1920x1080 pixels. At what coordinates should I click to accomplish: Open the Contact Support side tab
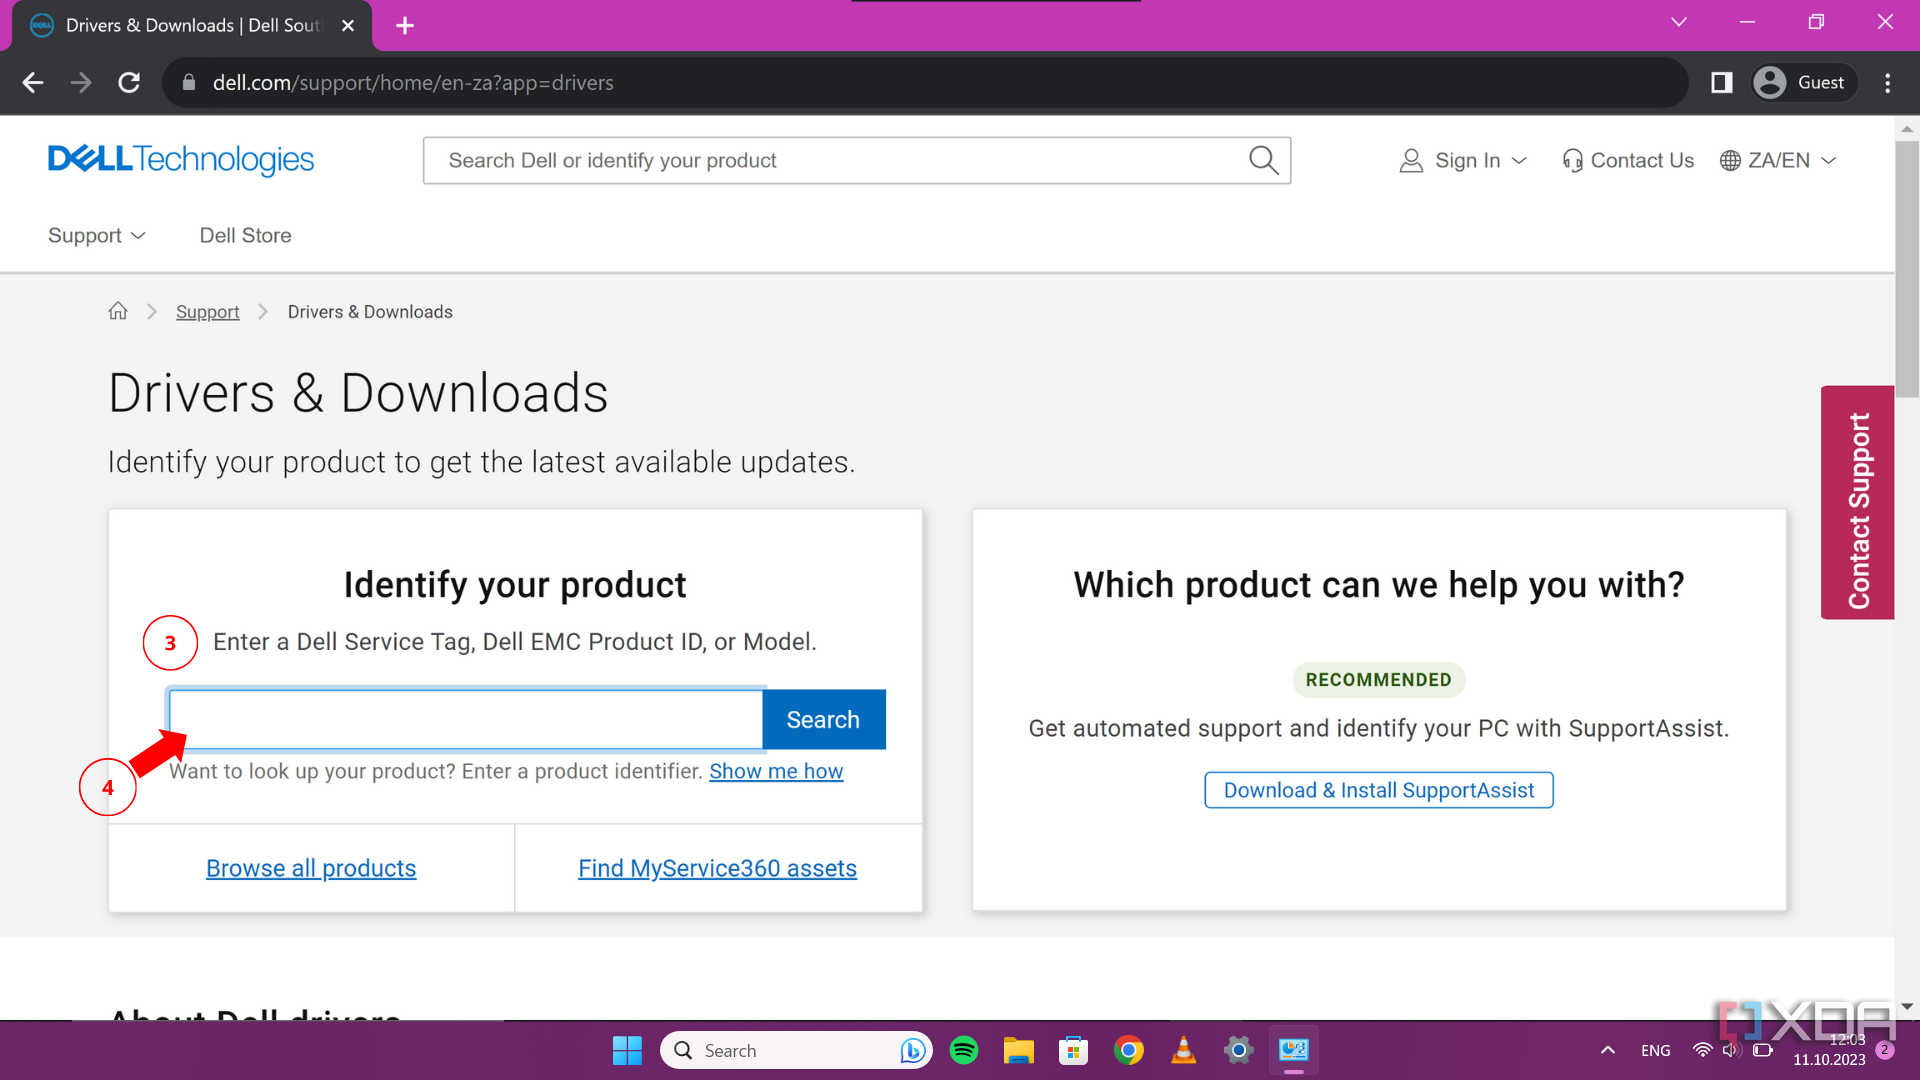(x=1858, y=502)
